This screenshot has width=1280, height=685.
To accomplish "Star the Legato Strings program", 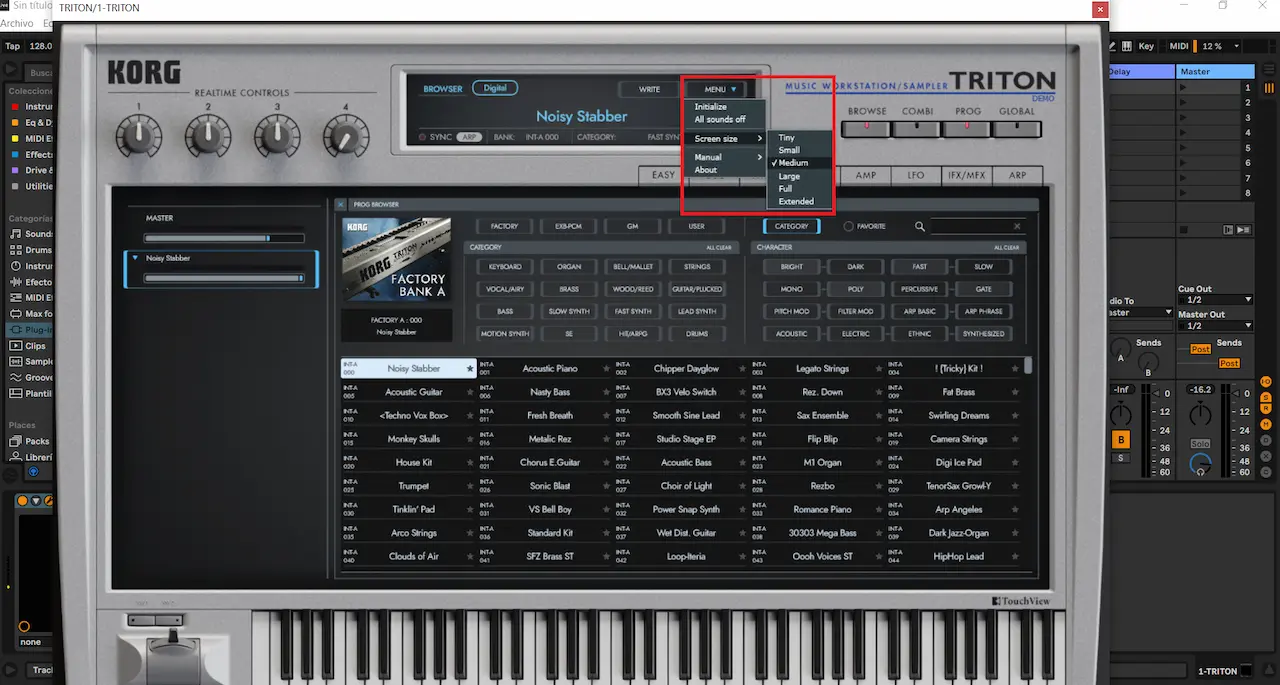I will pos(878,369).
